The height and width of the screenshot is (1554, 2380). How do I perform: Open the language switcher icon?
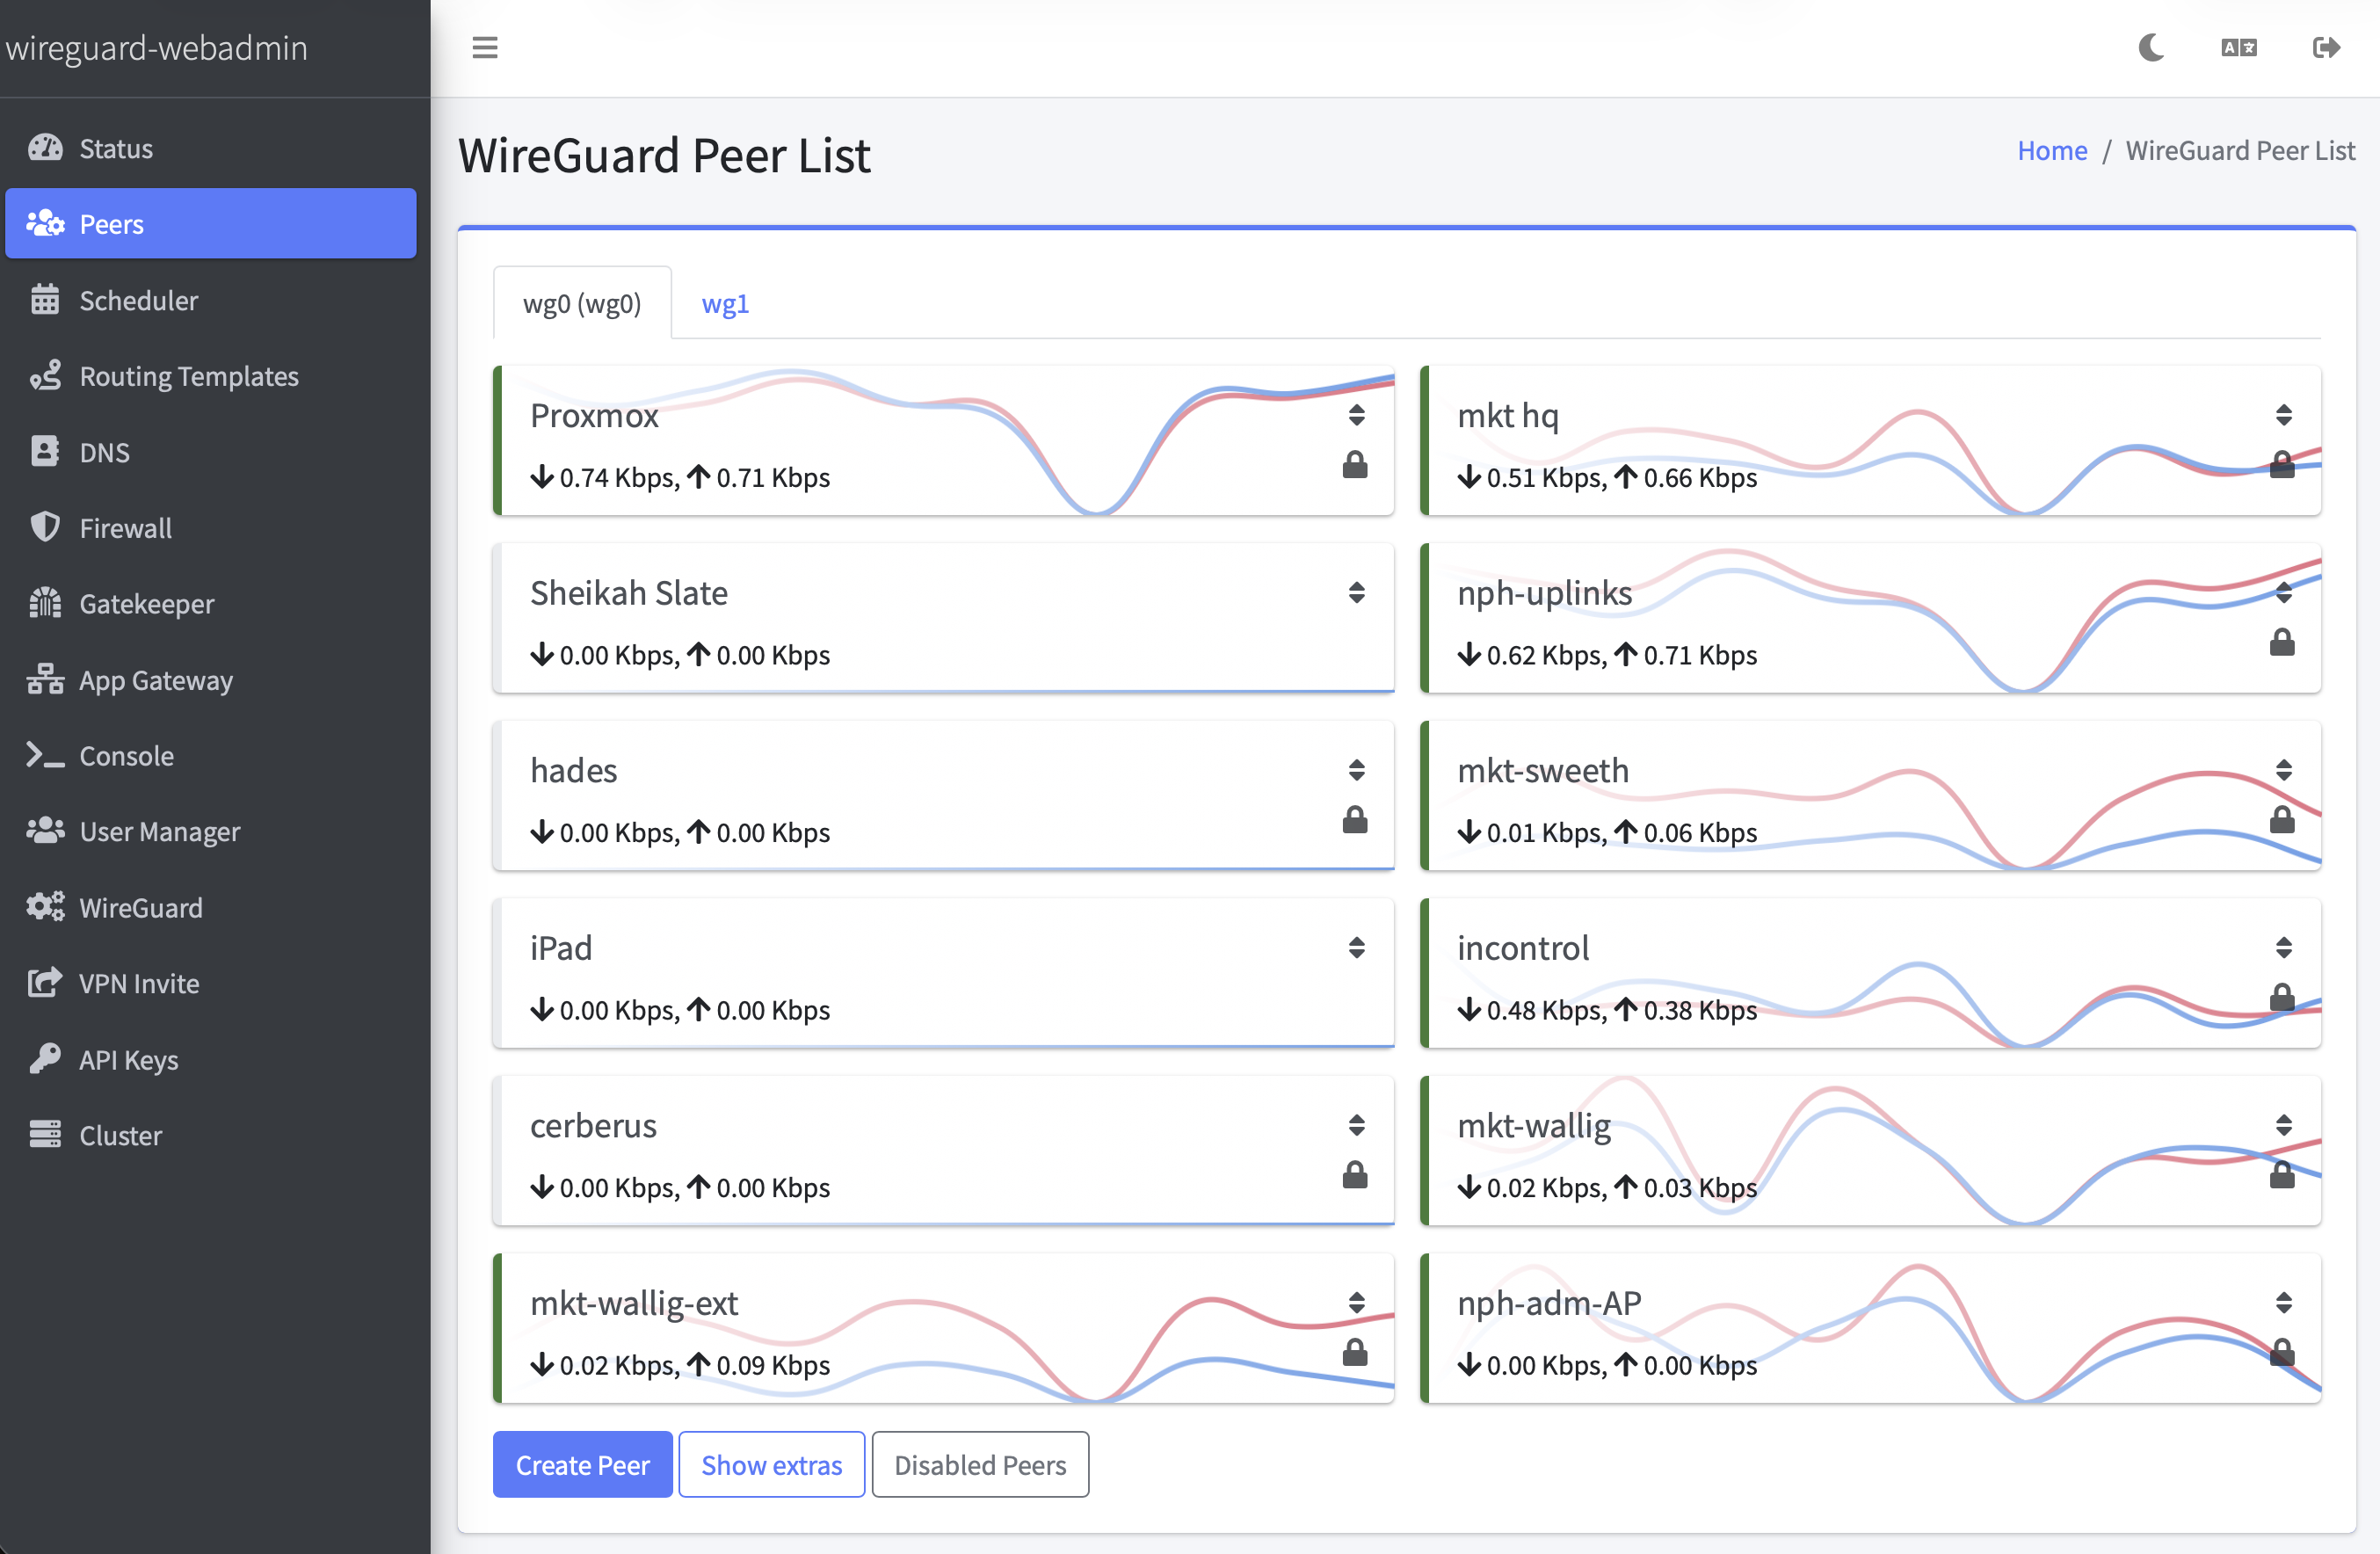(x=2238, y=47)
